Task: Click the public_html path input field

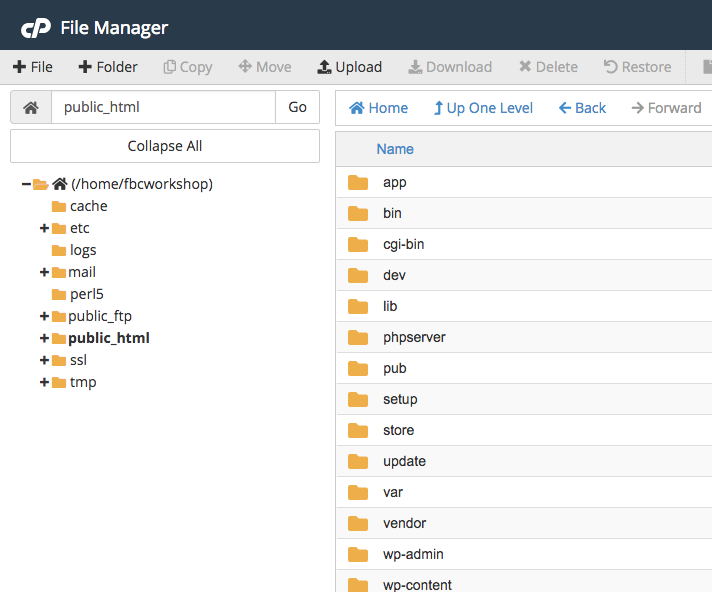Action: pos(163,107)
